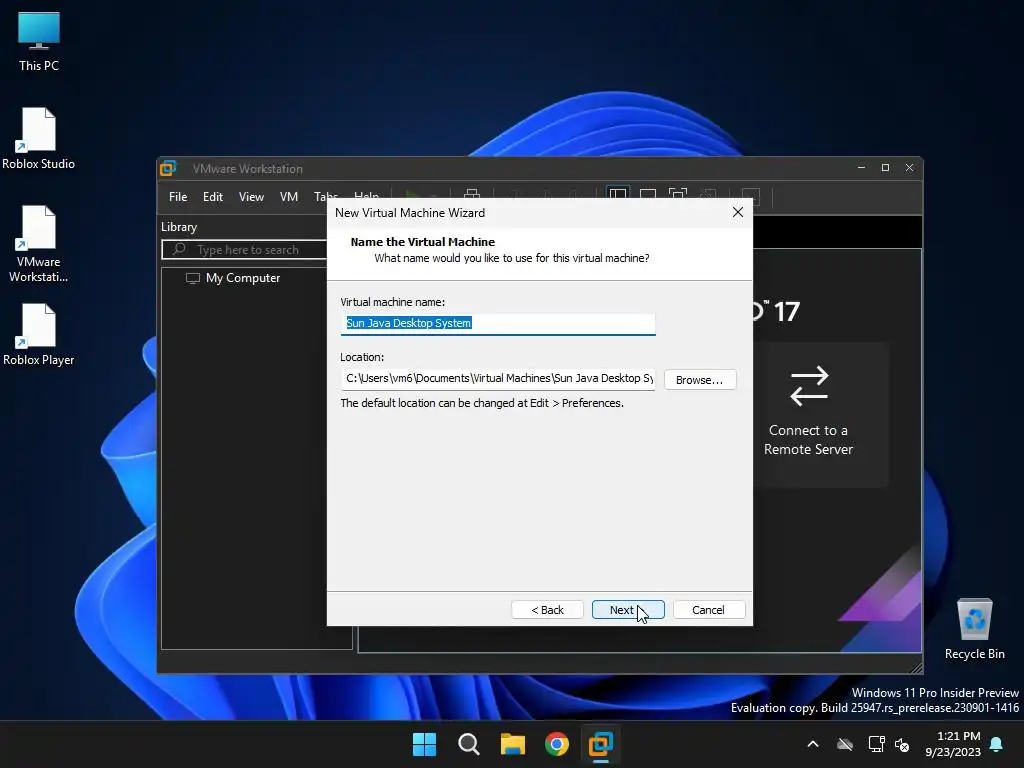Toggle the library panel view icon
This screenshot has height=768, width=1024.
618,195
